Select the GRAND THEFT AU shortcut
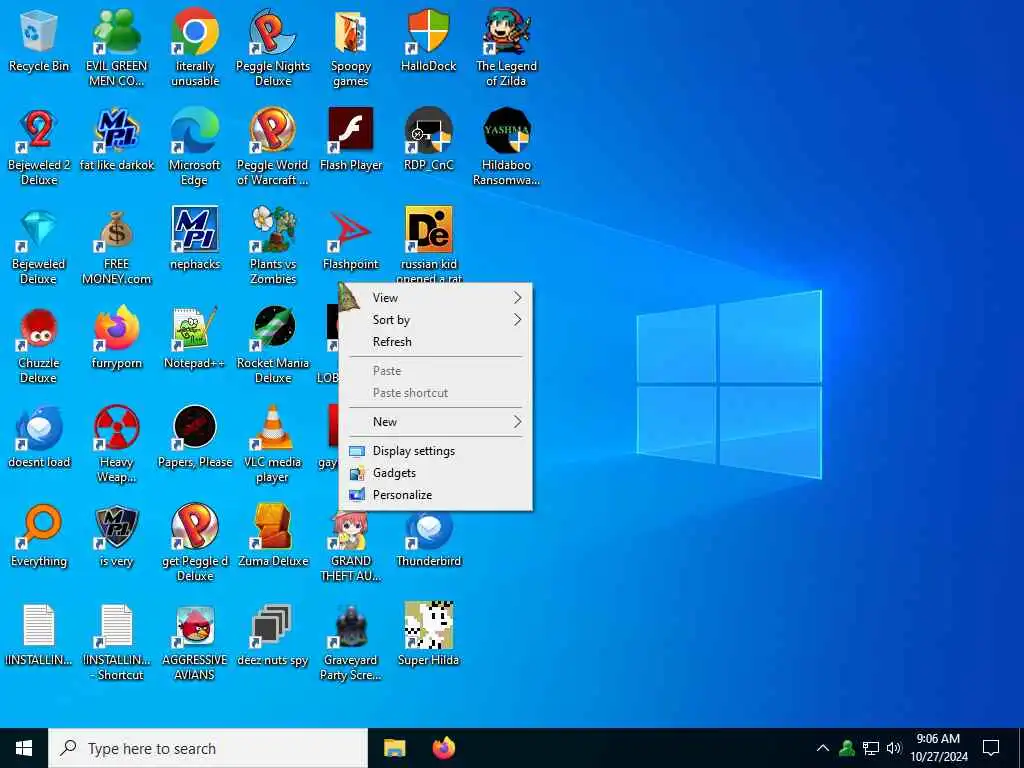 coord(351,549)
